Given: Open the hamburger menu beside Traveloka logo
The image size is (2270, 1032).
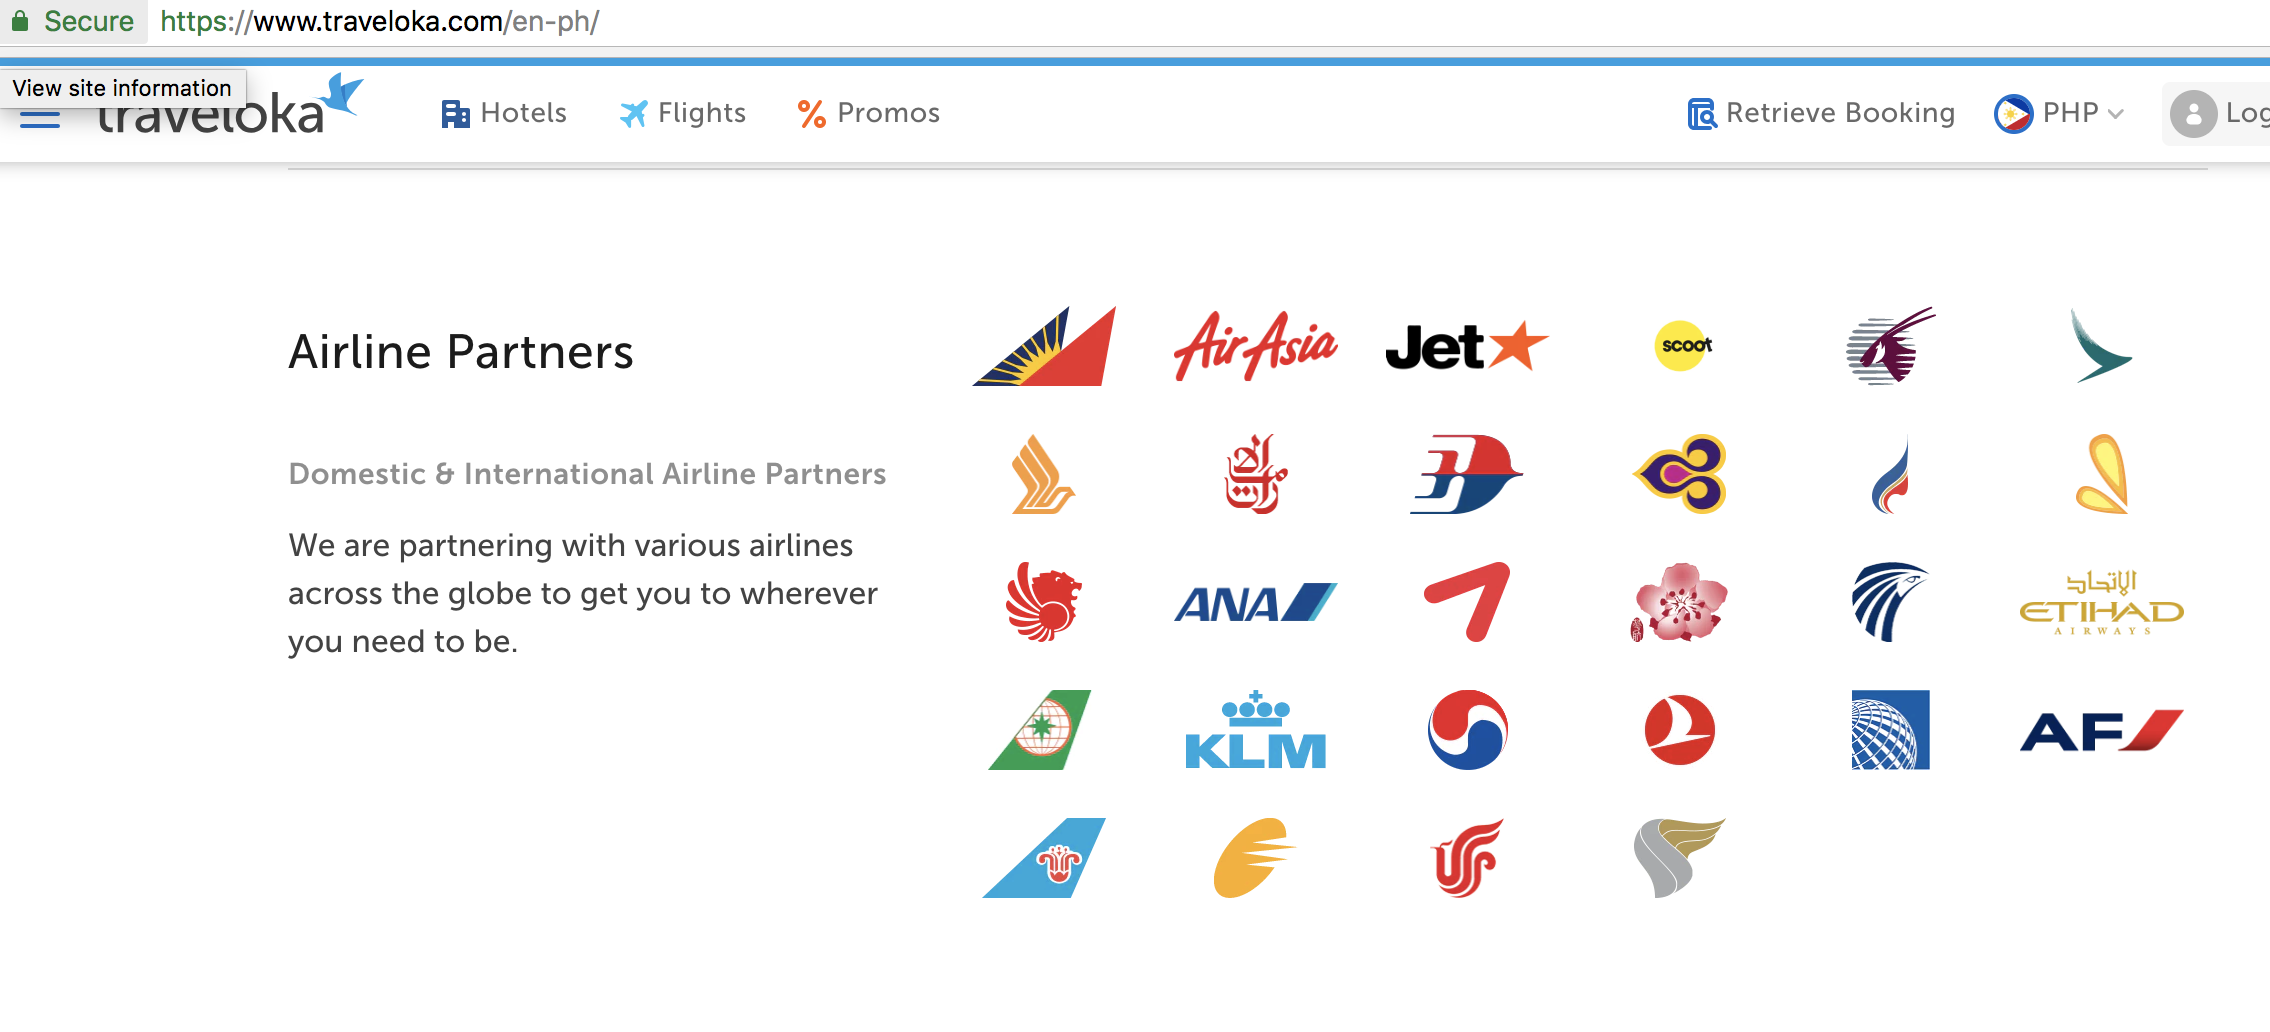Looking at the screenshot, I should pos(40,118).
